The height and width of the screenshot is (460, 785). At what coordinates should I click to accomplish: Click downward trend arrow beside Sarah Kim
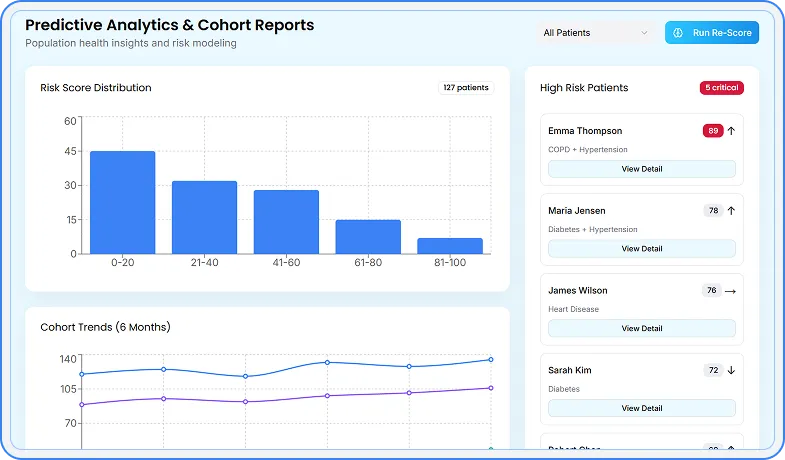click(731, 370)
